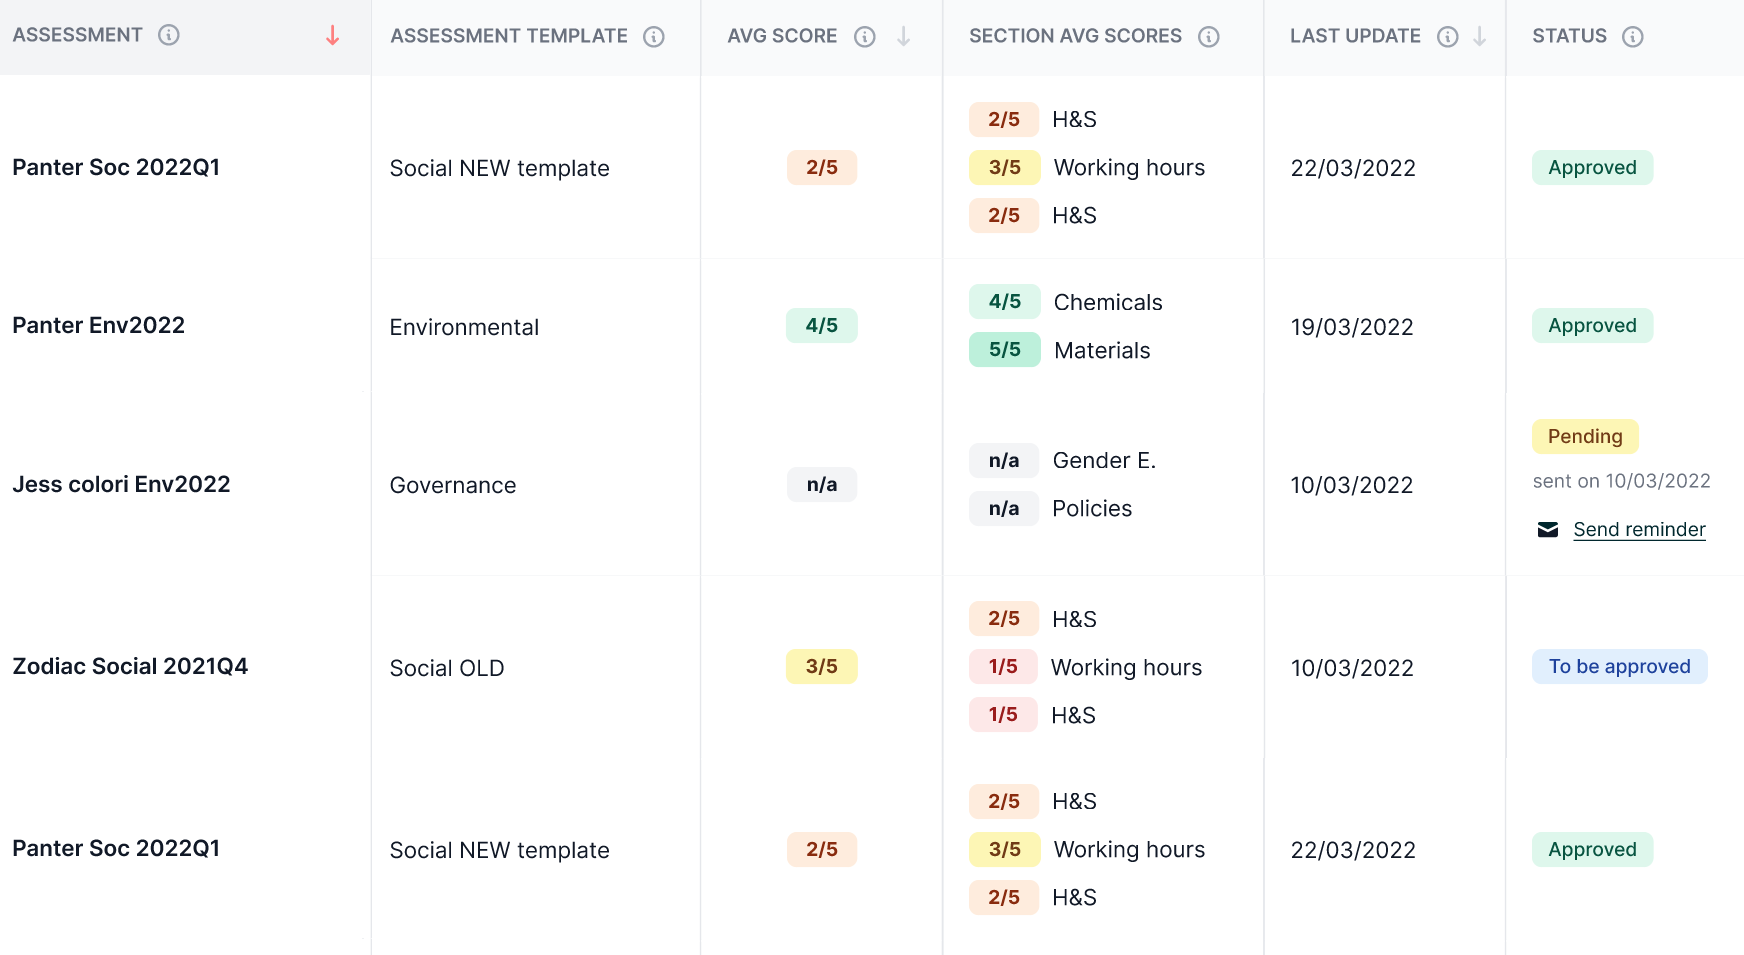Viewport: 1744px width, 955px height.
Task: Sort by AVG SCORE using arrow
Action: pyautogui.click(x=904, y=37)
